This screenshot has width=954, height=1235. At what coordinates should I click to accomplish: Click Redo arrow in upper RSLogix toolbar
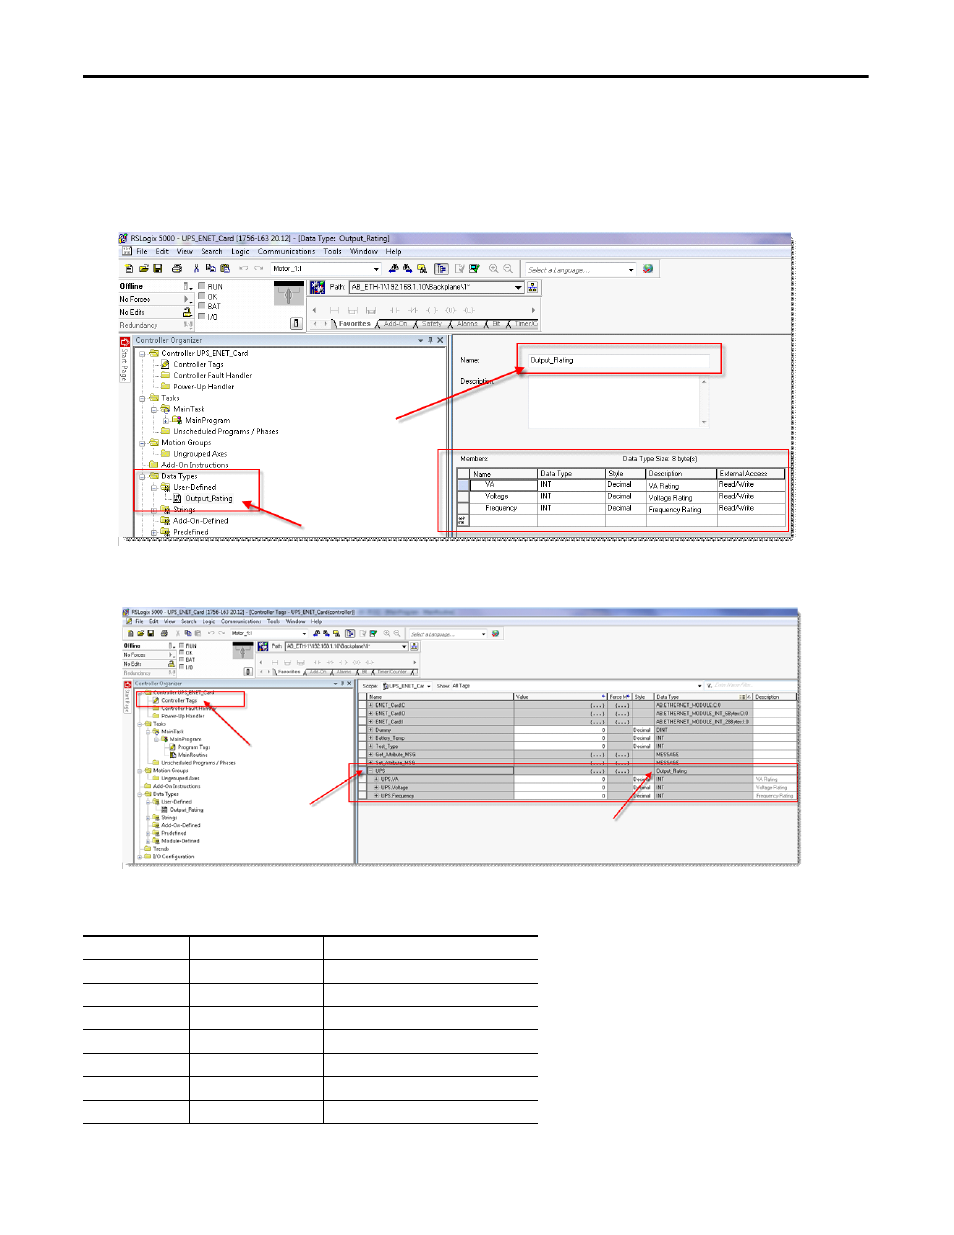pos(259,268)
